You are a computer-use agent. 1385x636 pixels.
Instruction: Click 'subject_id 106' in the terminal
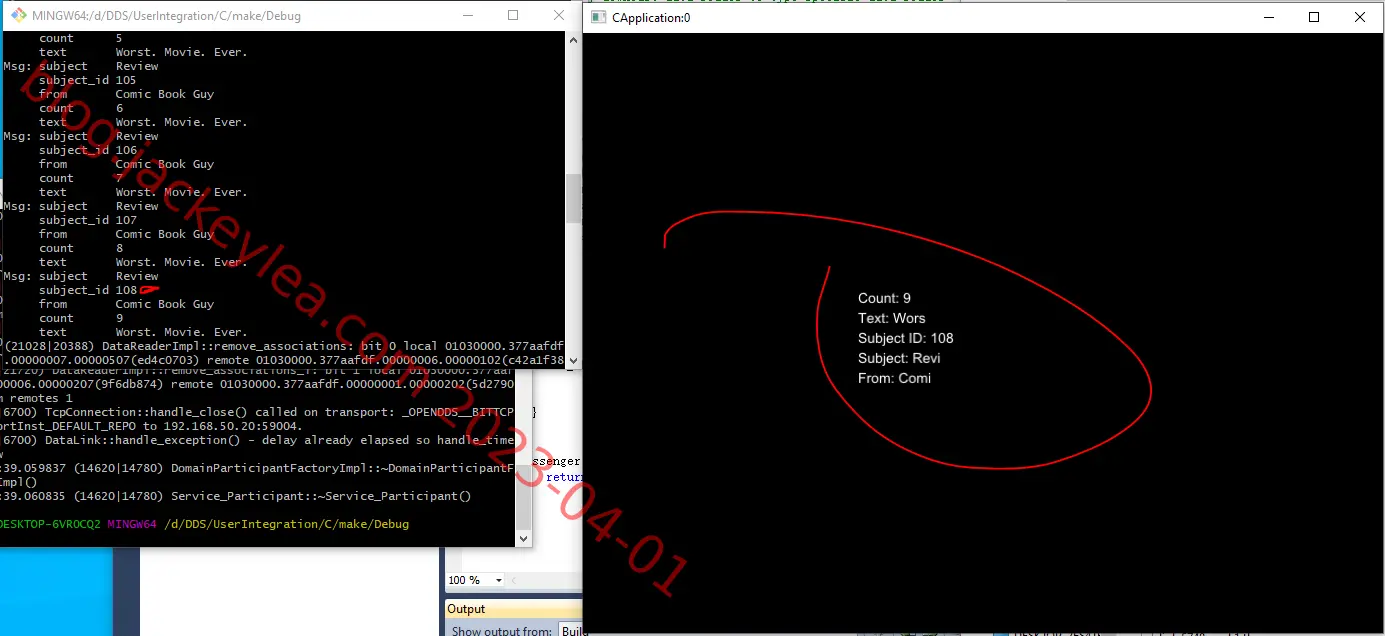[x=88, y=150]
